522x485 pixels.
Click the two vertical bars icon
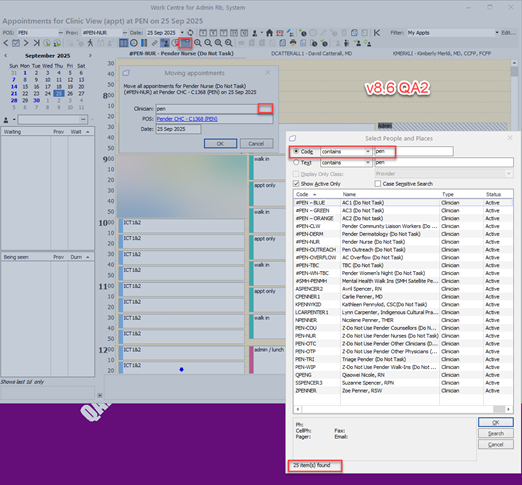[x=144, y=43]
